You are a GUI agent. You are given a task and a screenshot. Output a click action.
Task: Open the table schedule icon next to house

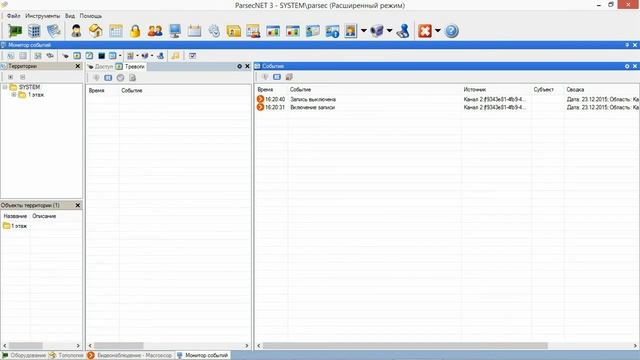pyautogui.click(x=116, y=31)
